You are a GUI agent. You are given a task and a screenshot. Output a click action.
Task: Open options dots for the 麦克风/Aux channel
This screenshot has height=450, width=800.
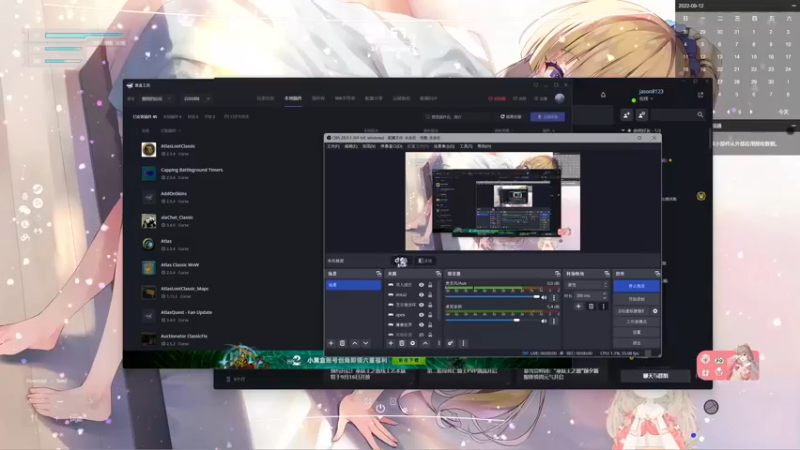[554, 297]
